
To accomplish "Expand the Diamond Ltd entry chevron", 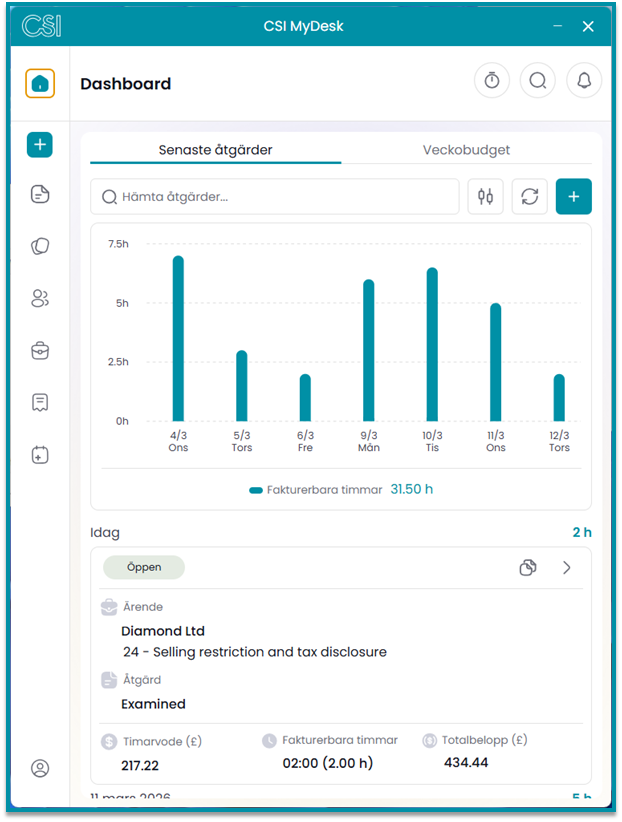I will coord(567,568).
